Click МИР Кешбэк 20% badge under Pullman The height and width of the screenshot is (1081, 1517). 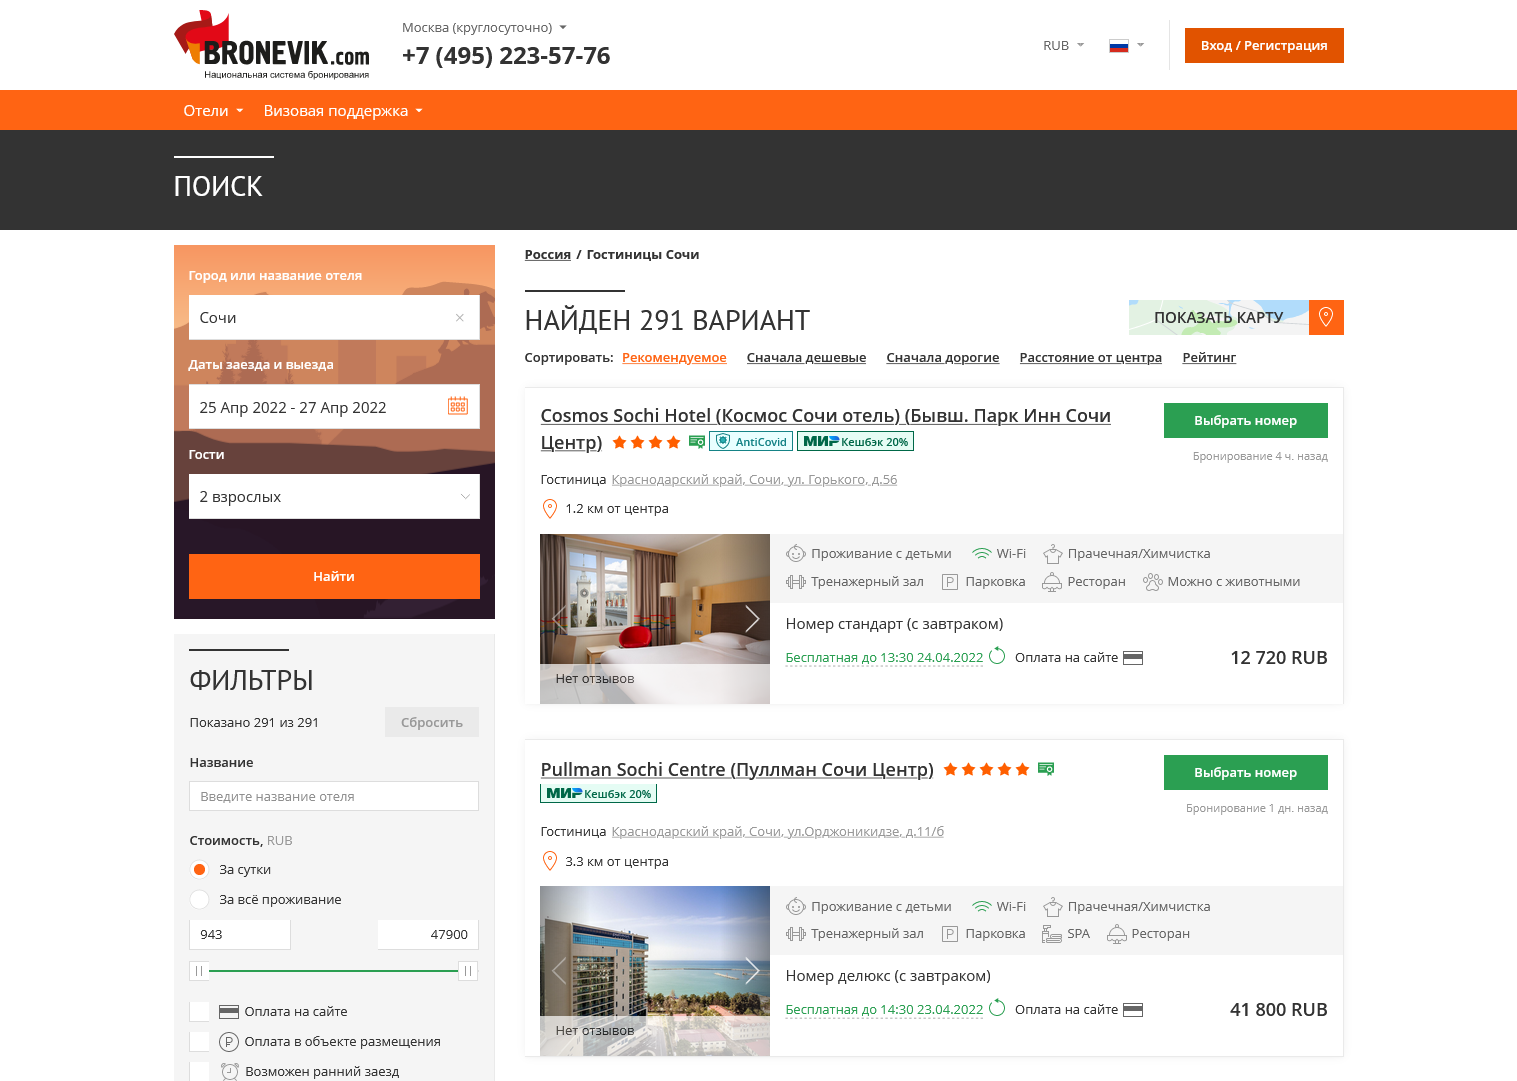pyautogui.click(x=598, y=793)
